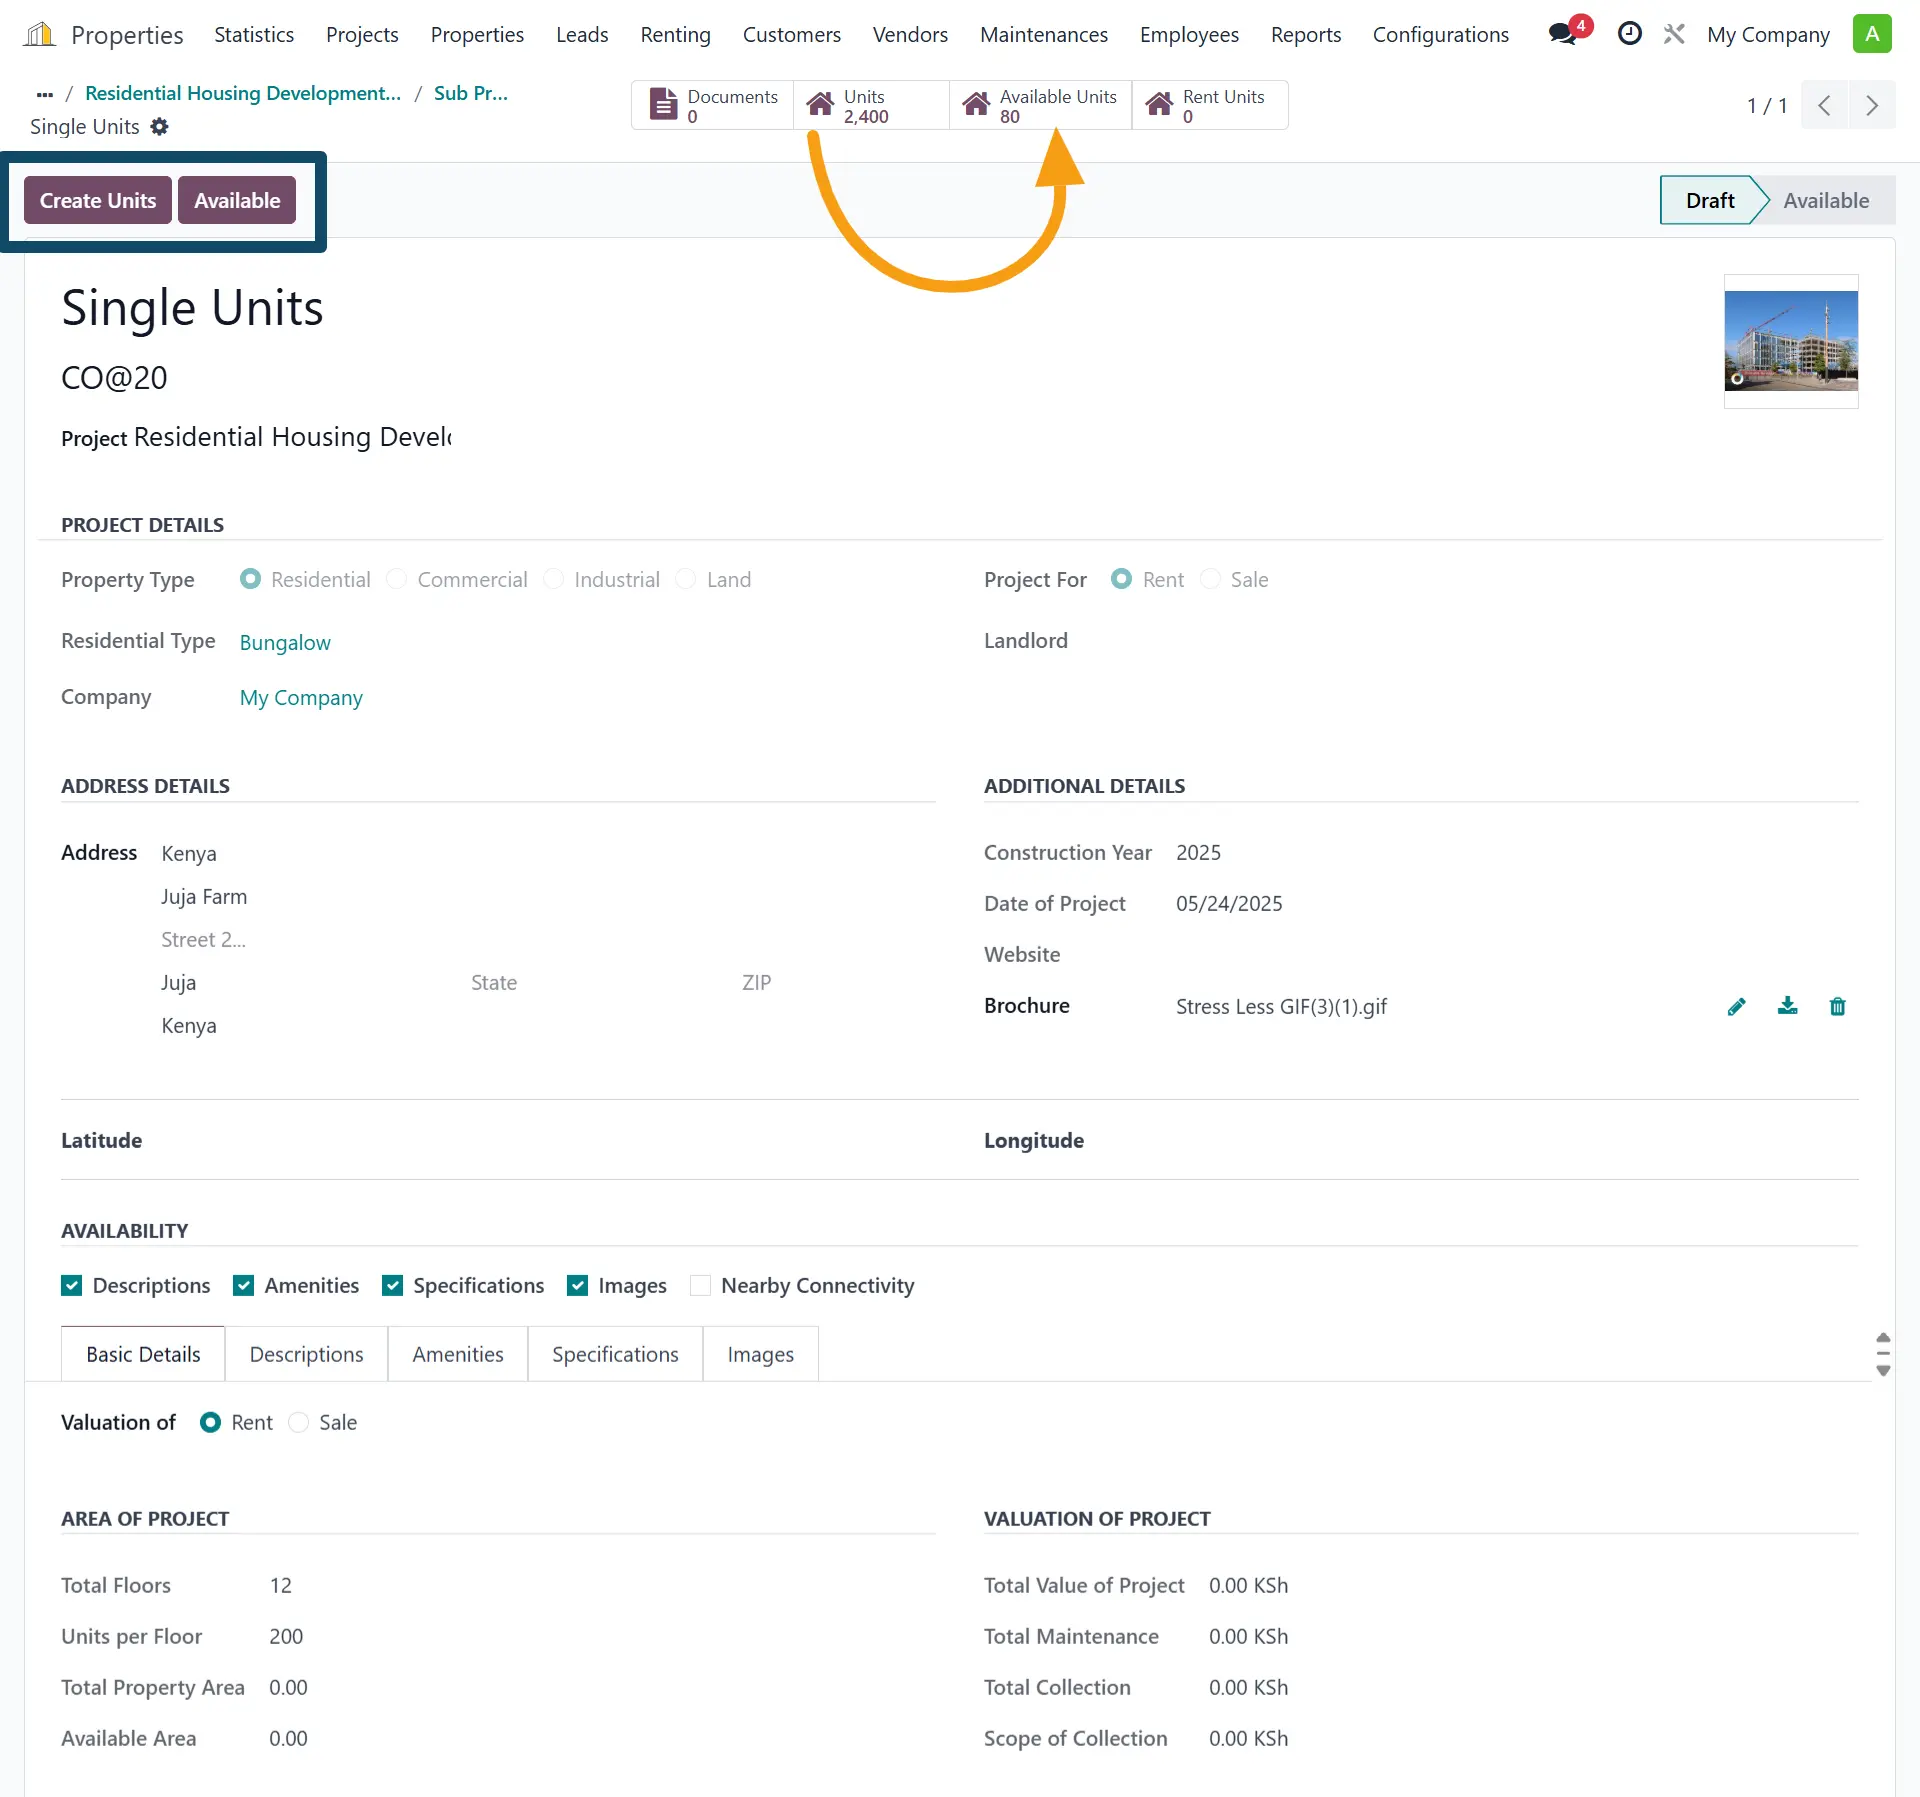
Task: Enable the Nearby Connectivity checkbox
Action: pyautogui.click(x=700, y=1285)
